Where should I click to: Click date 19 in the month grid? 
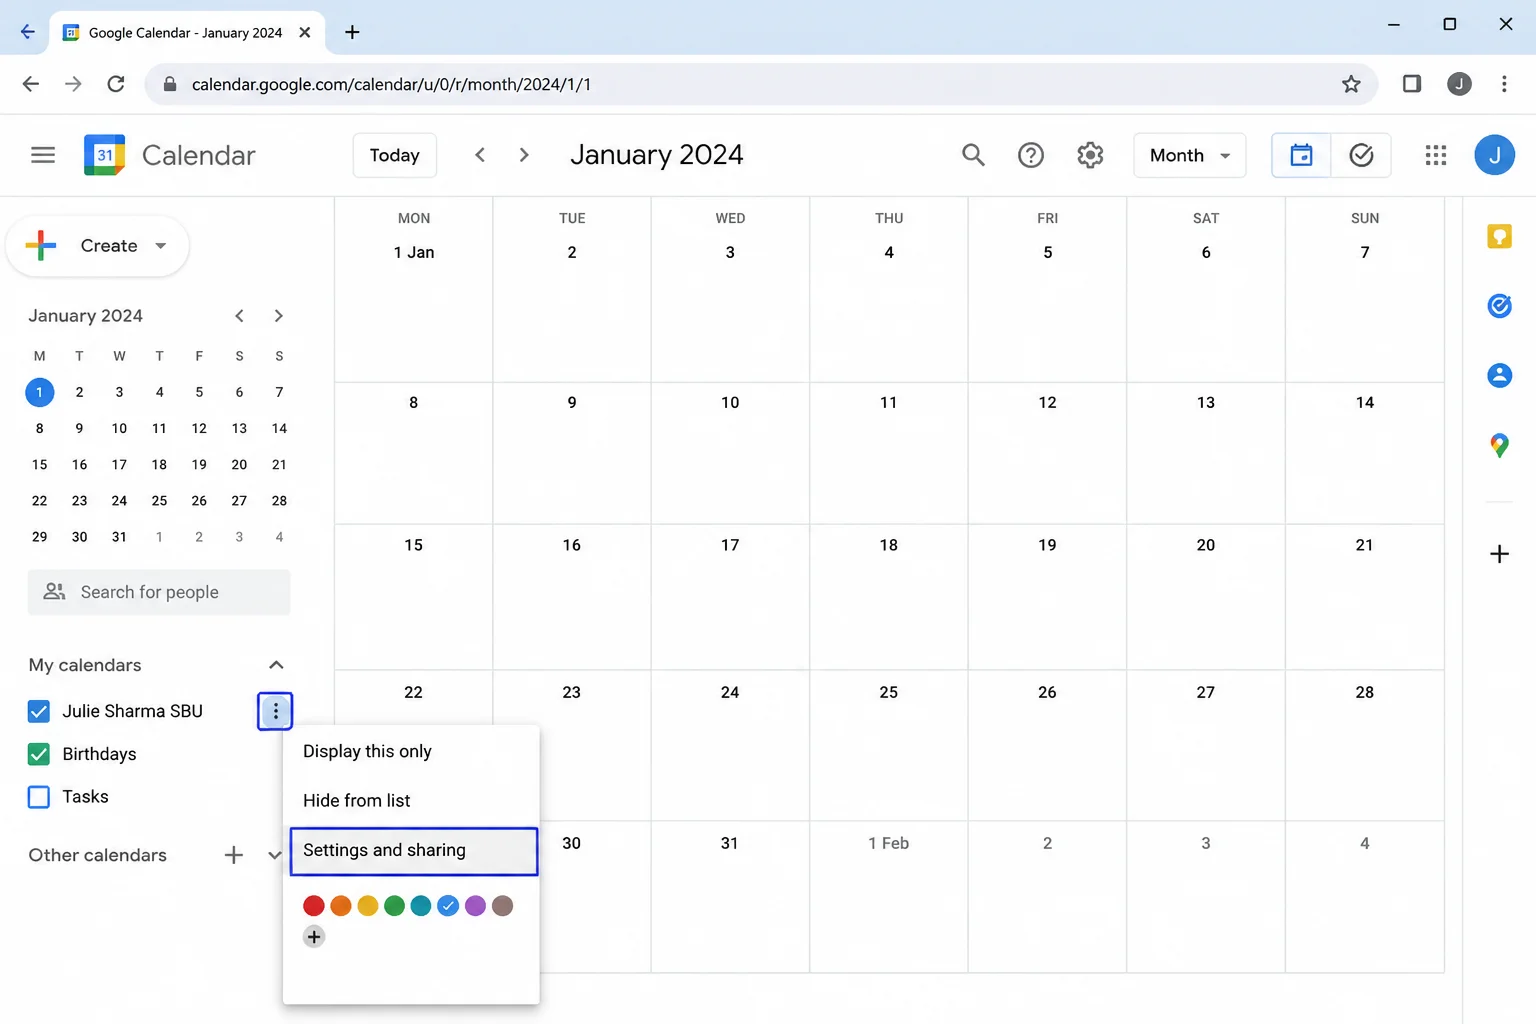(x=1047, y=545)
